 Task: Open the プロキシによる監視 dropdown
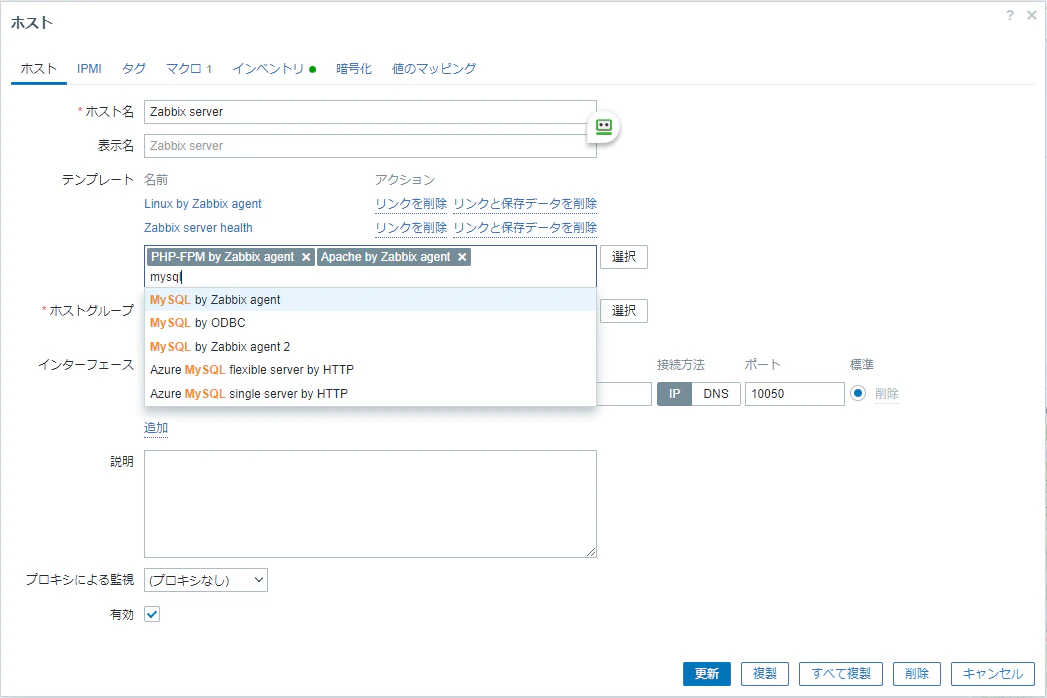(x=206, y=580)
